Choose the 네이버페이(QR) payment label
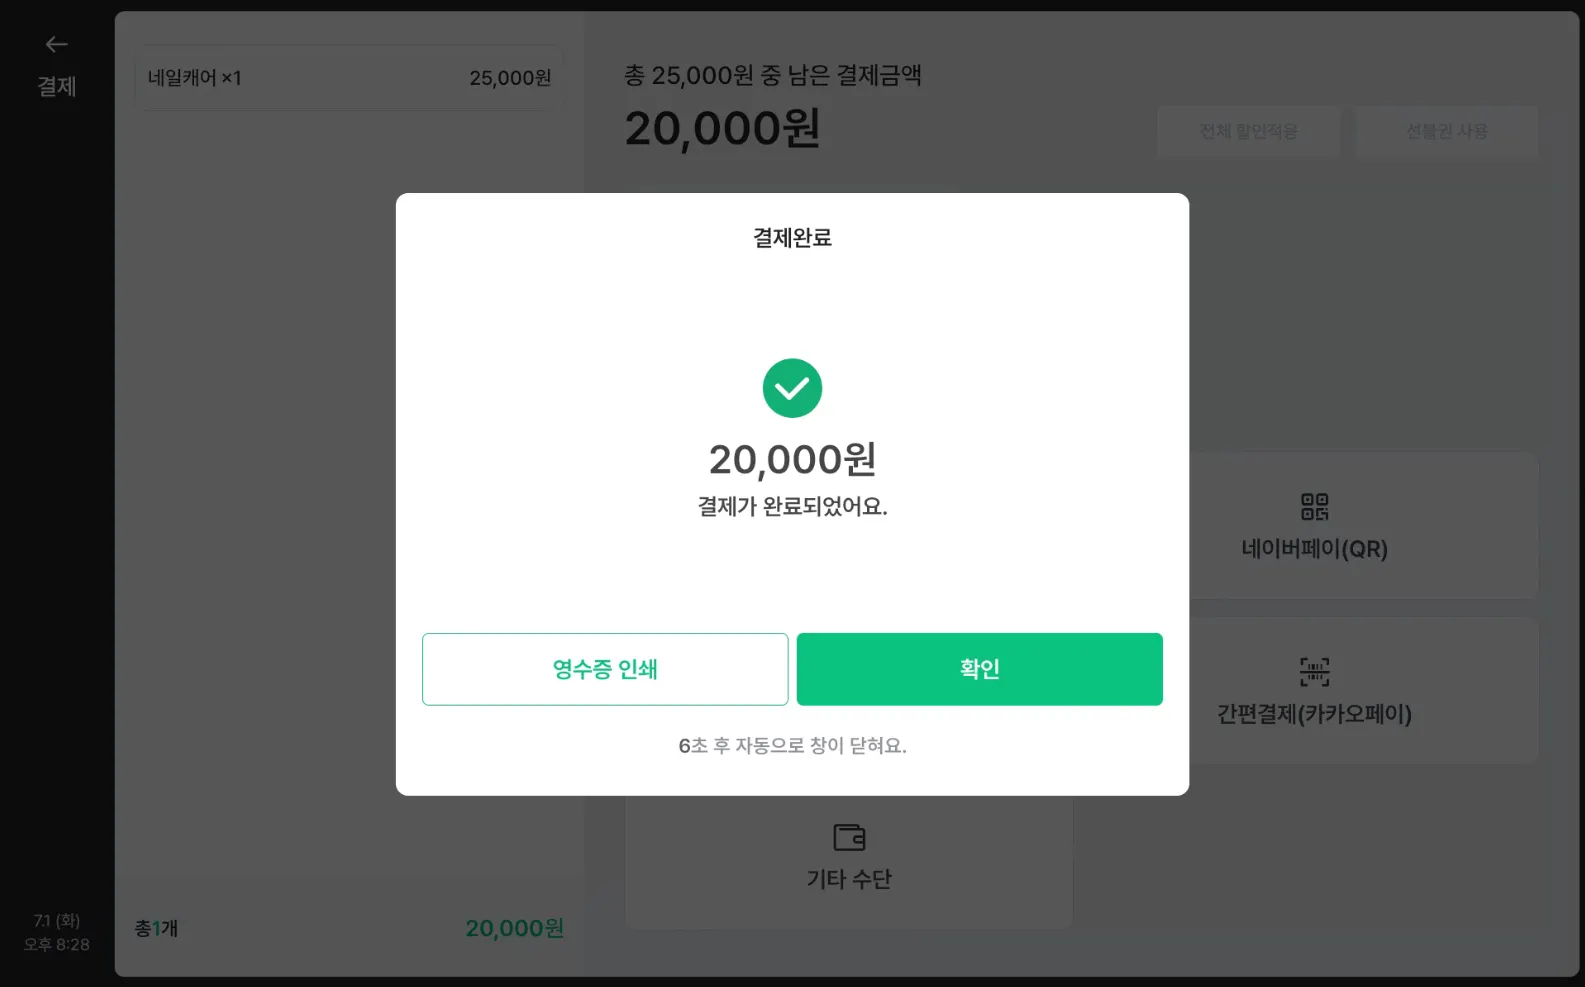Image resolution: width=1585 pixels, height=987 pixels. pyautogui.click(x=1314, y=549)
